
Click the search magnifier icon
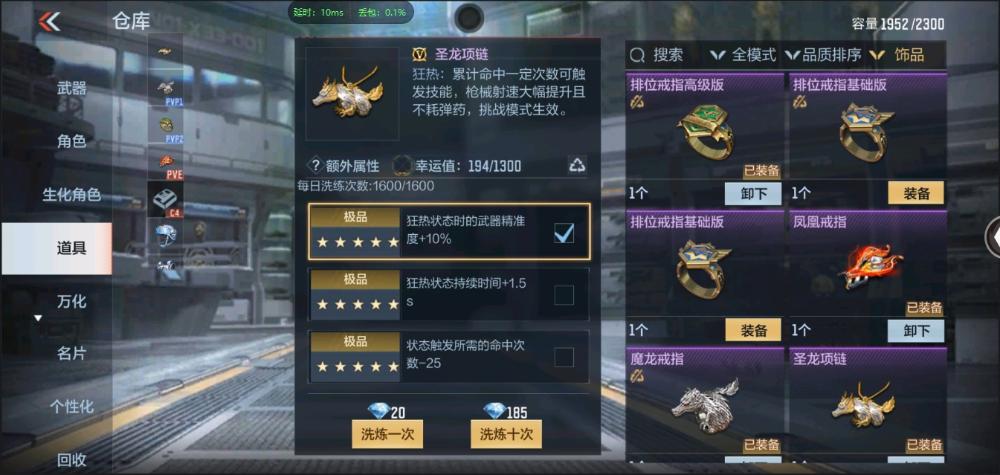(637, 55)
